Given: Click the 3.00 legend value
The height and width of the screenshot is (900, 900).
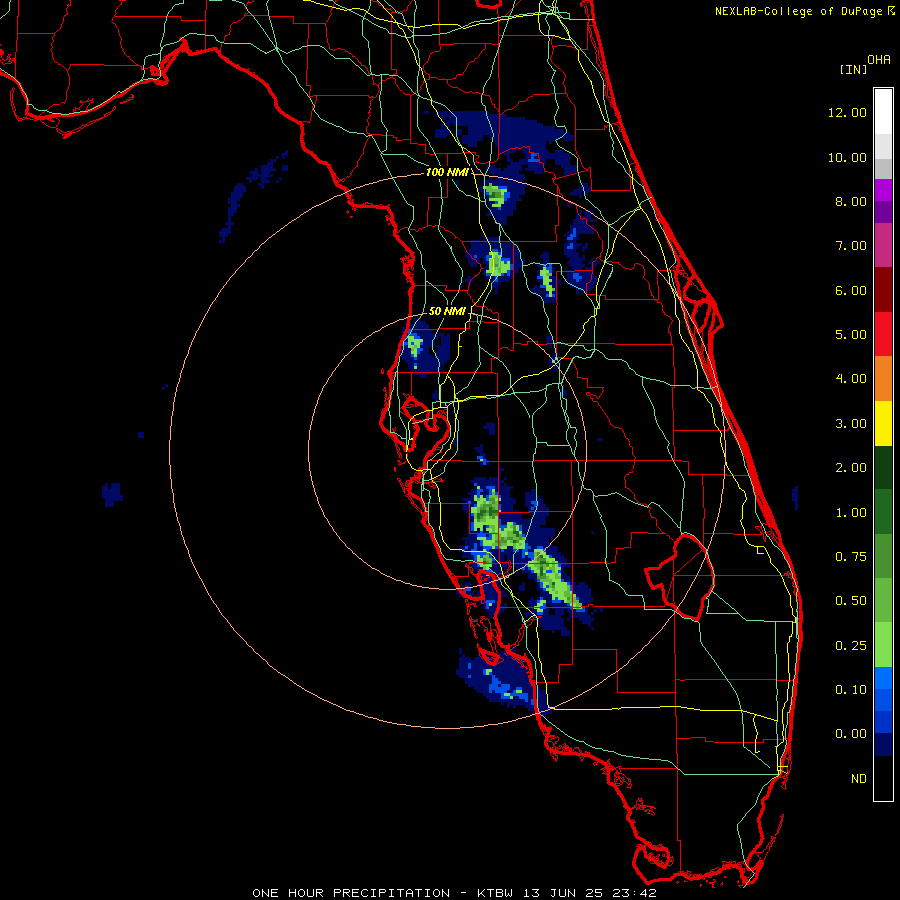Looking at the screenshot, I should coord(851,424).
